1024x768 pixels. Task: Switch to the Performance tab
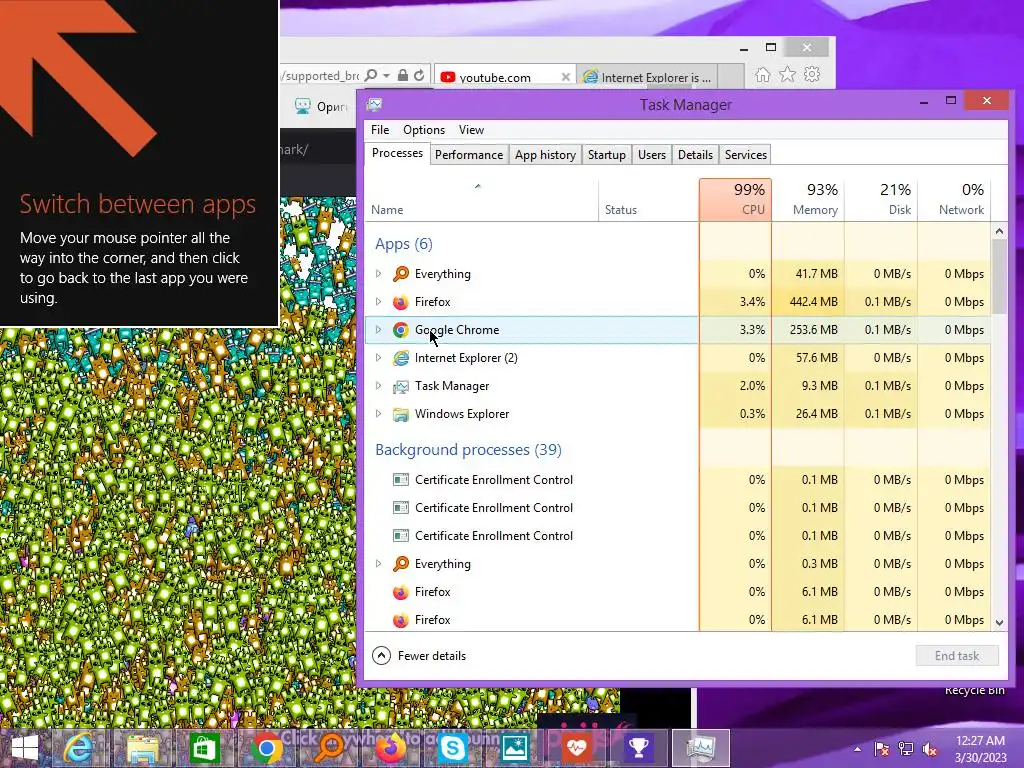click(469, 155)
